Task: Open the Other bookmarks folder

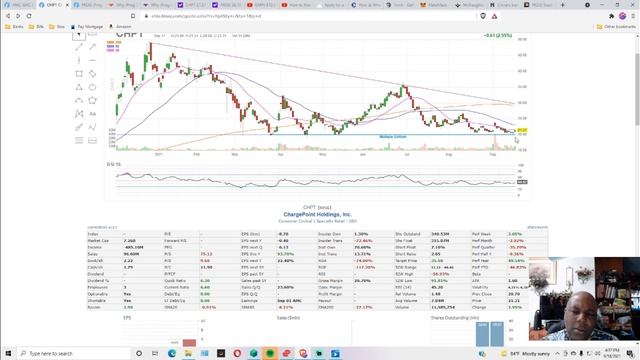Action: pyautogui.click(x=616, y=27)
